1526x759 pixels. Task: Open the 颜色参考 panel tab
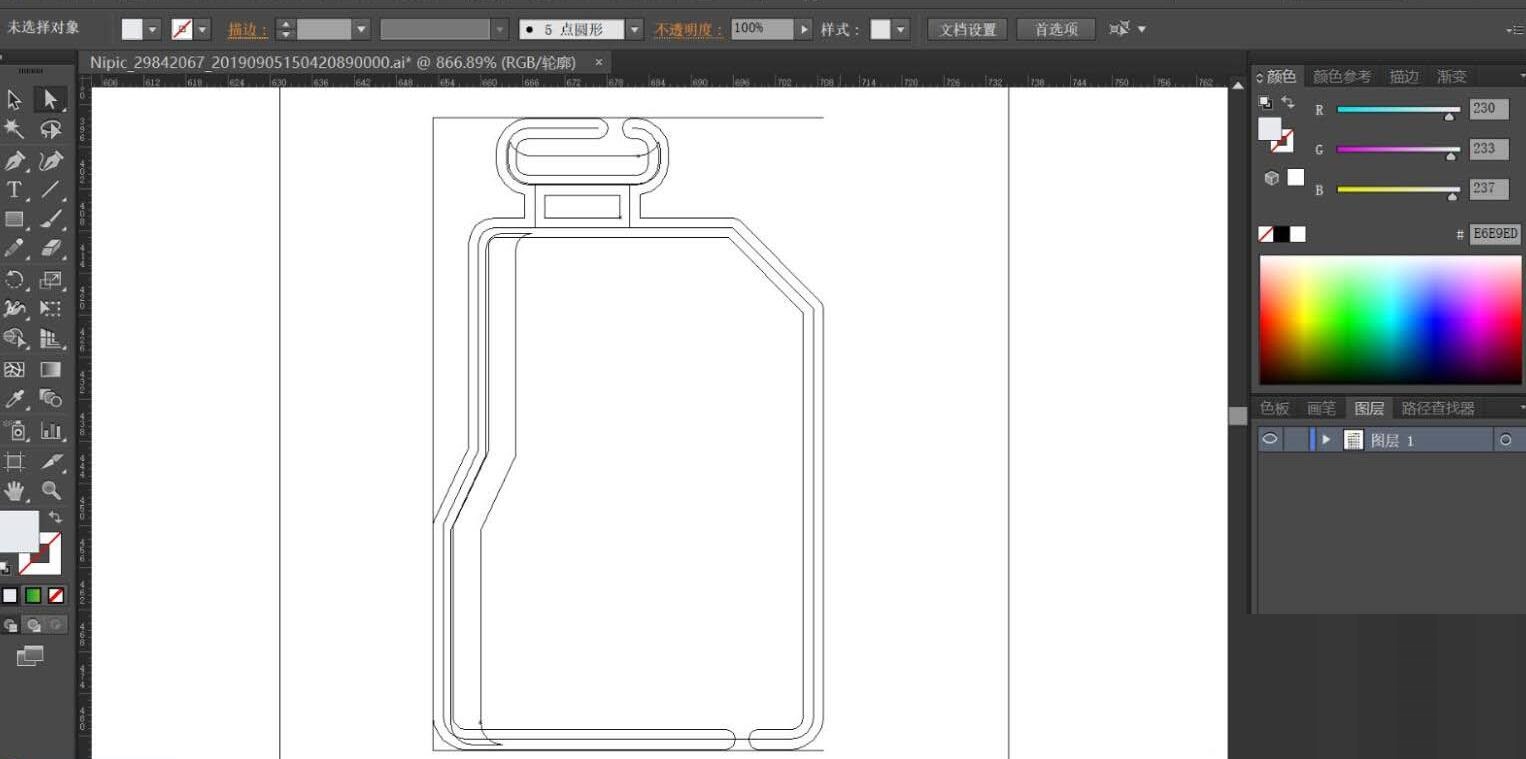tap(1342, 76)
